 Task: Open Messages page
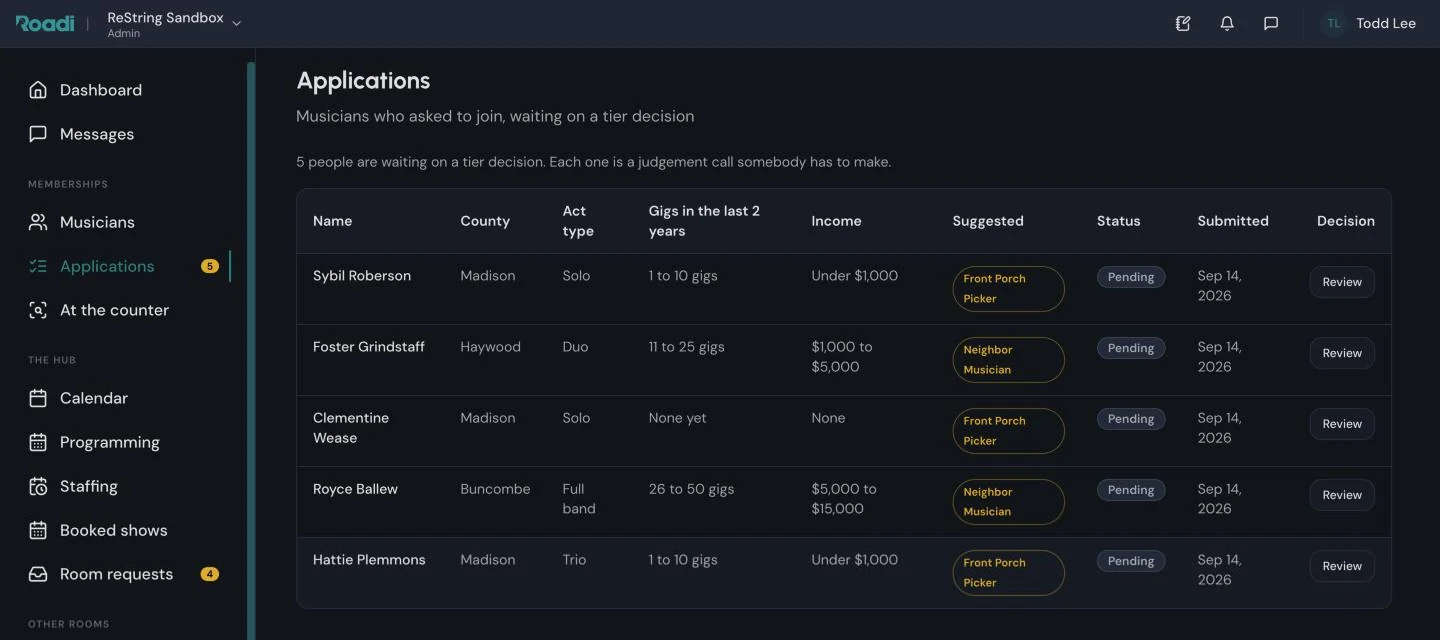tap(97, 134)
